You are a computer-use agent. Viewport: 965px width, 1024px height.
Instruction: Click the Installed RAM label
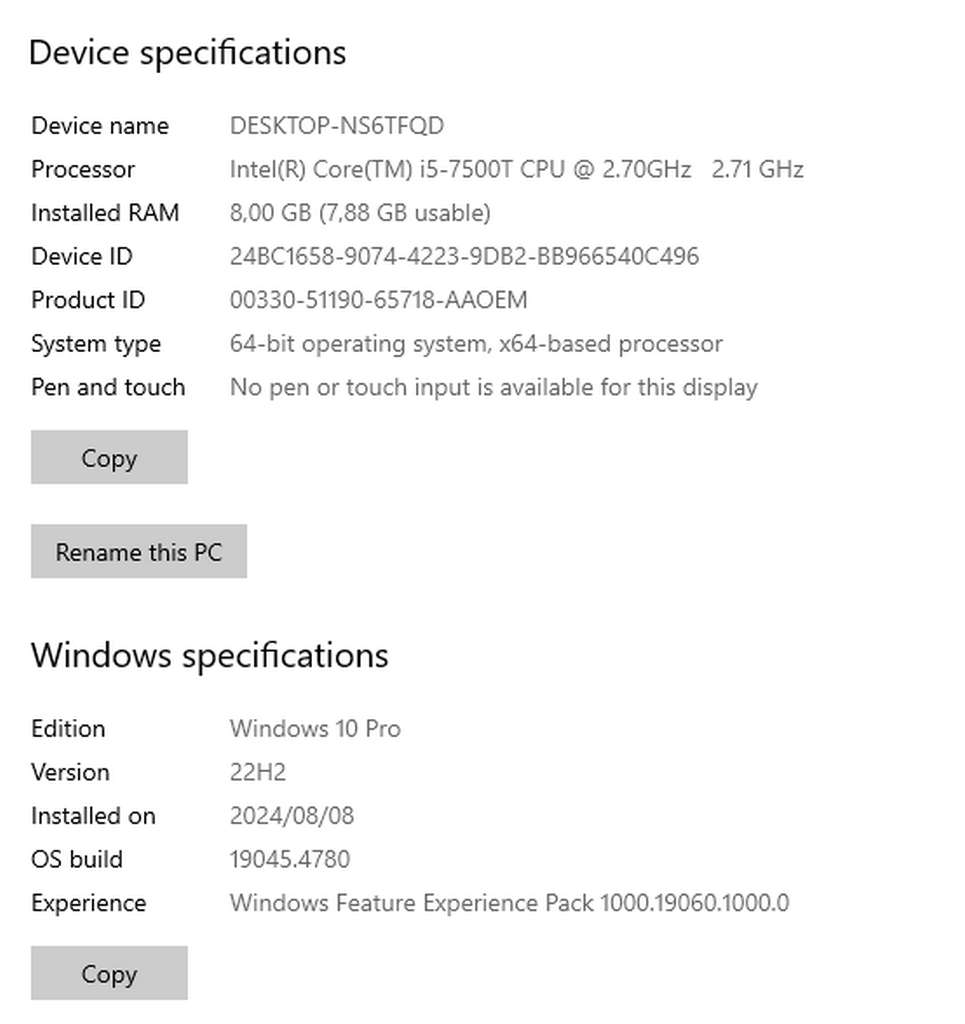(x=105, y=213)
